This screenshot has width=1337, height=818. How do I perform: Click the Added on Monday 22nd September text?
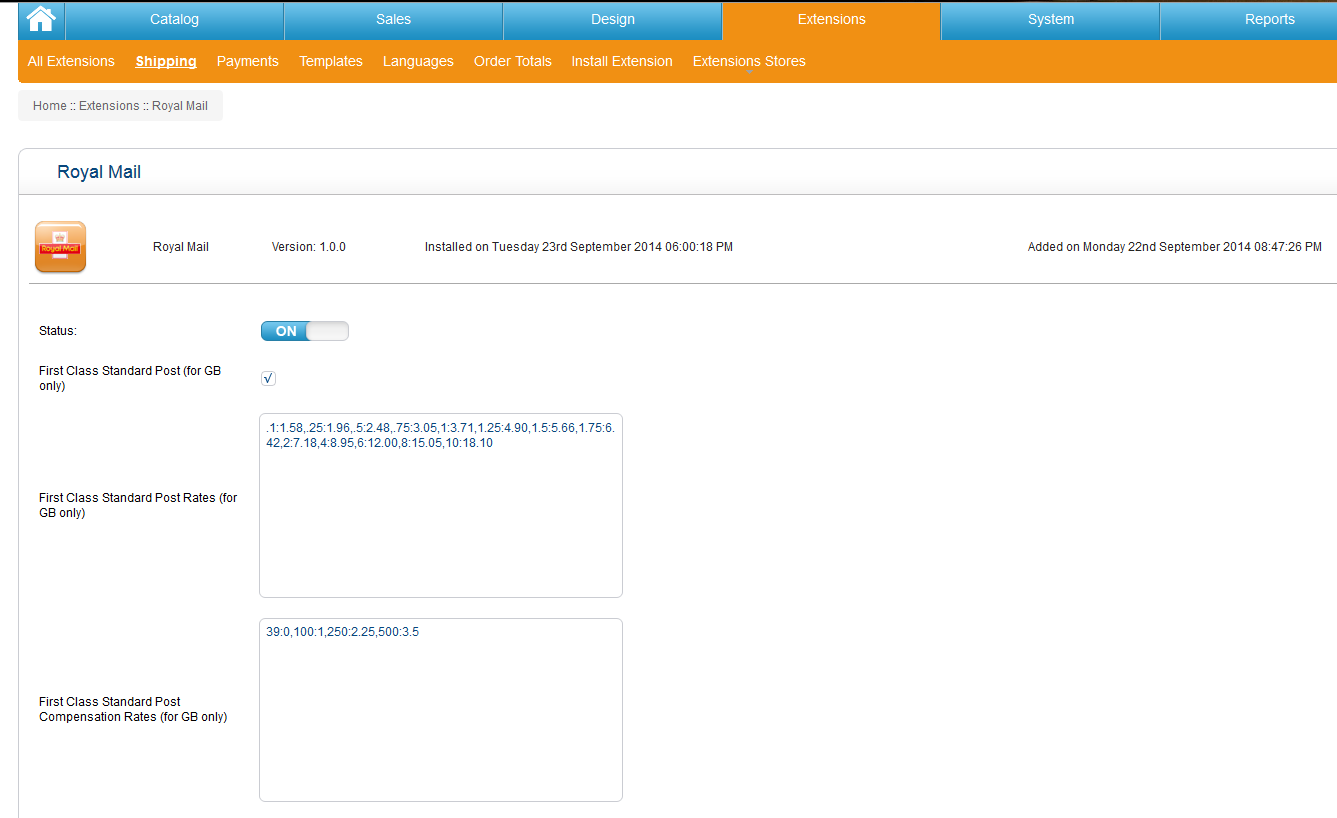[x=1175, y=247]
